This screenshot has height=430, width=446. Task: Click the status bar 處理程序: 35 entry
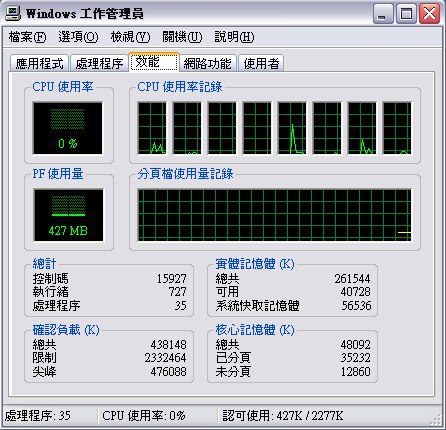(38, 416)
